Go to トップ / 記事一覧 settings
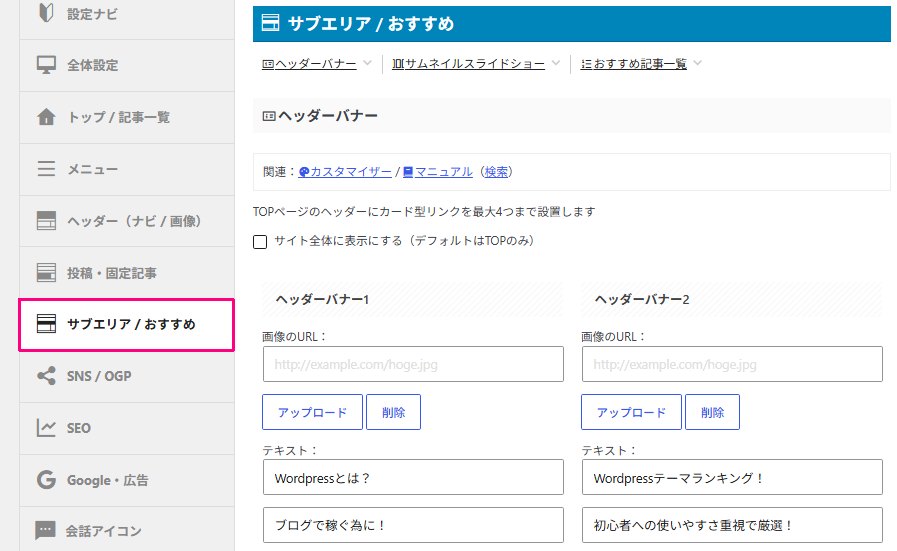The width and height of the screenshot is (897, 551). [x=127, y=117]
